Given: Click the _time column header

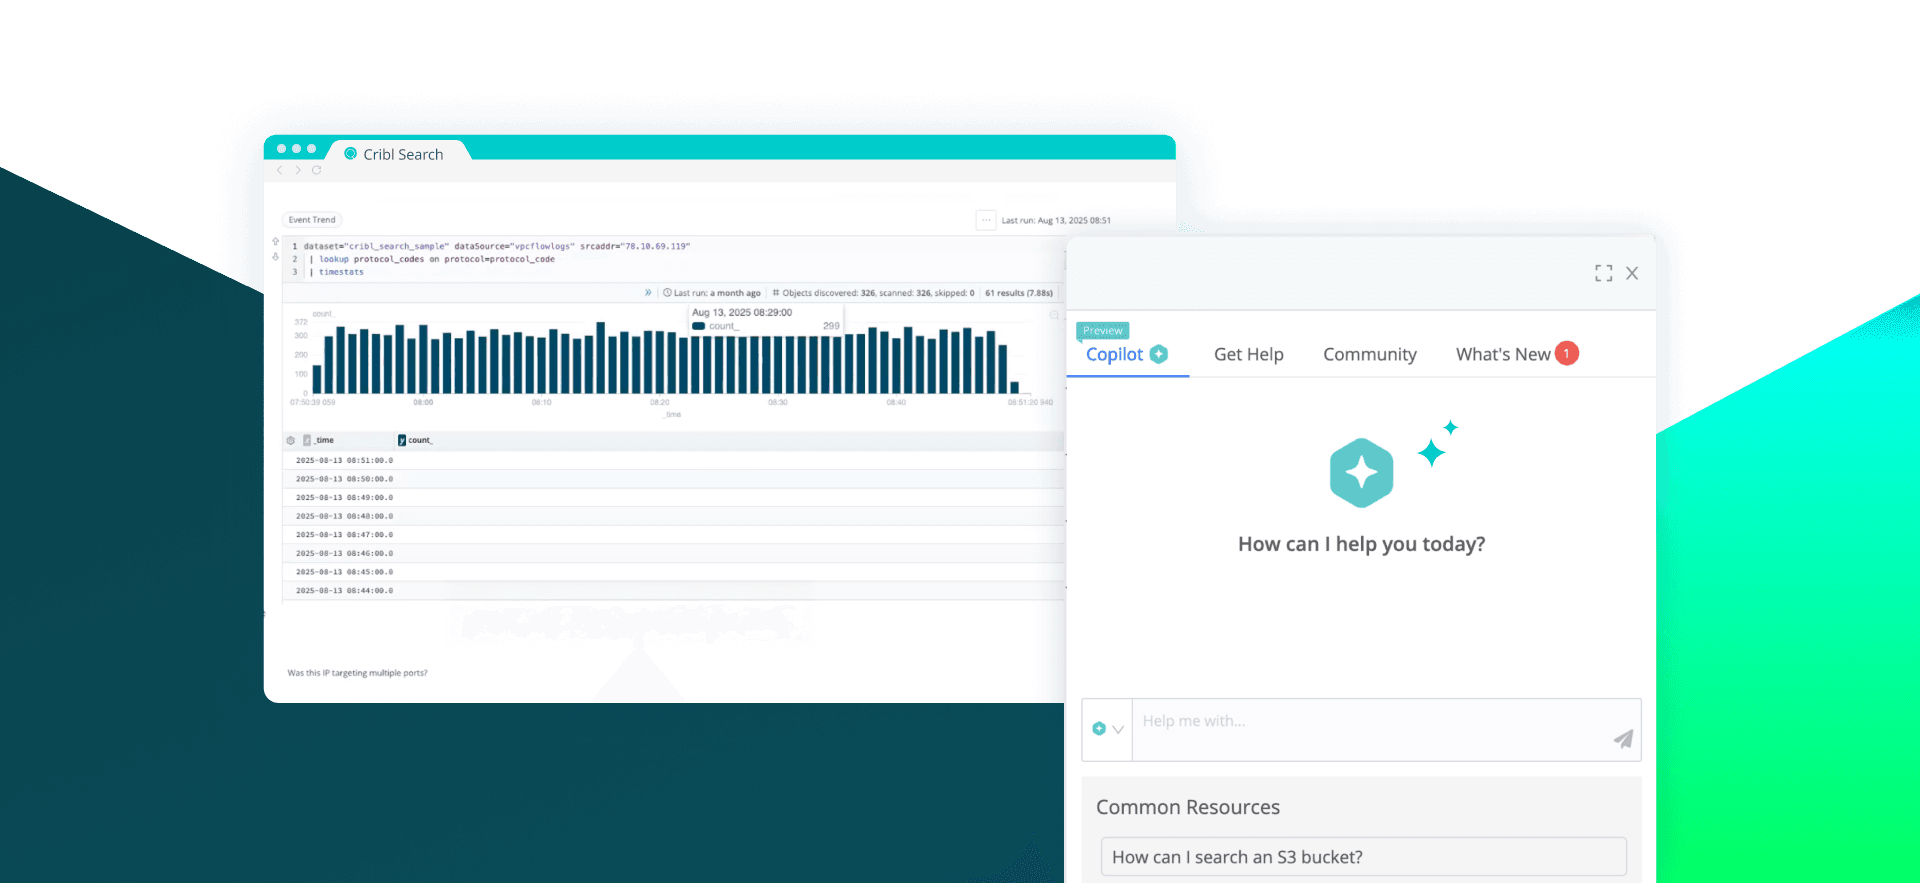Looking at the screenshot, I should click(324, 440).
